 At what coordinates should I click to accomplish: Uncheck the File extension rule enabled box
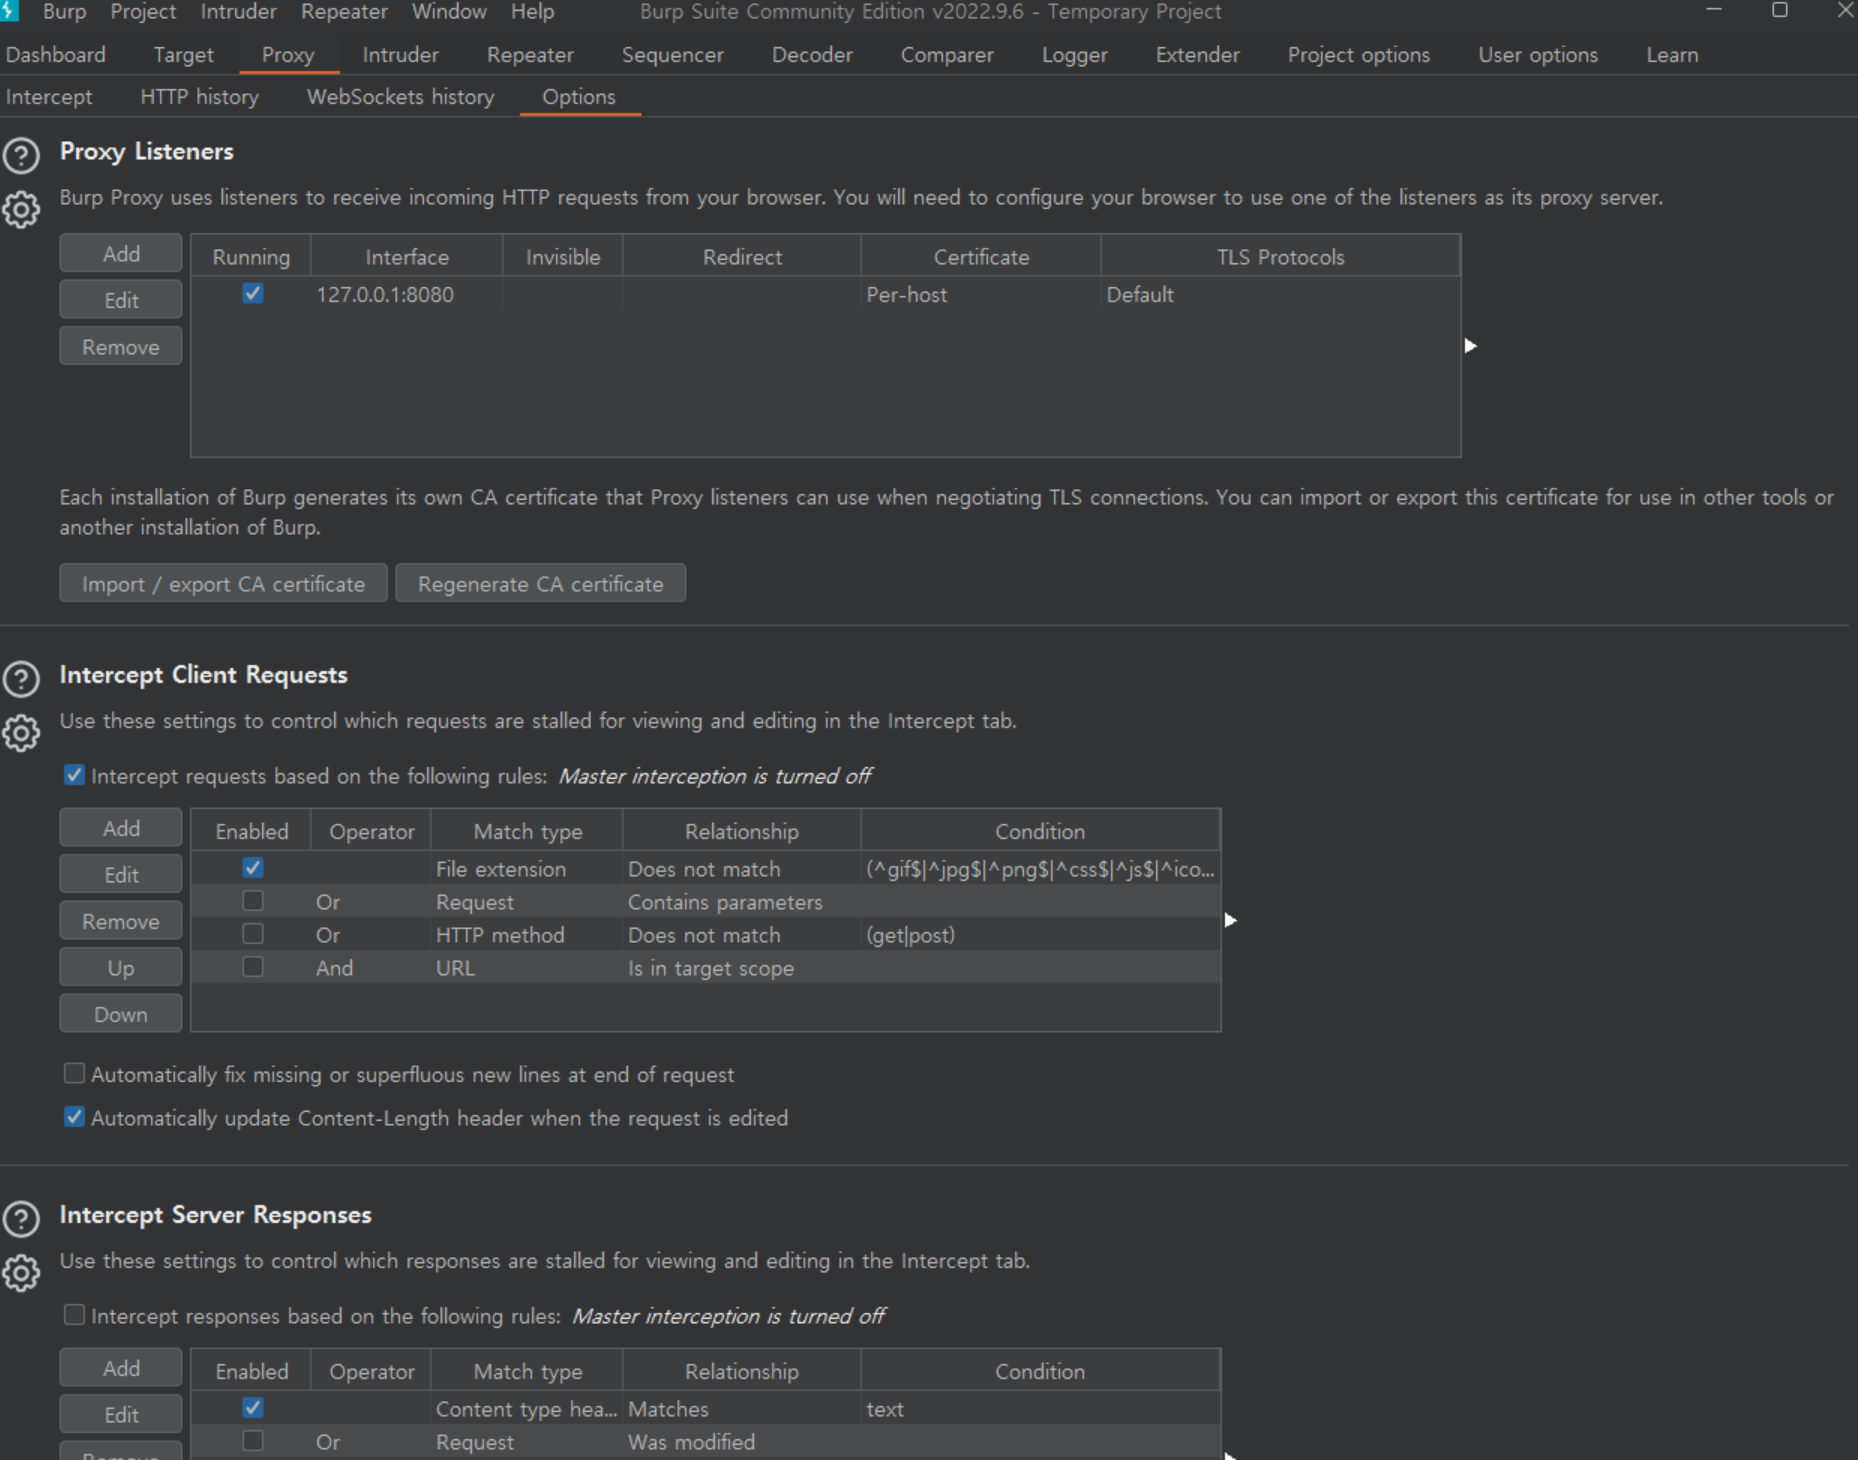(253, 868)
